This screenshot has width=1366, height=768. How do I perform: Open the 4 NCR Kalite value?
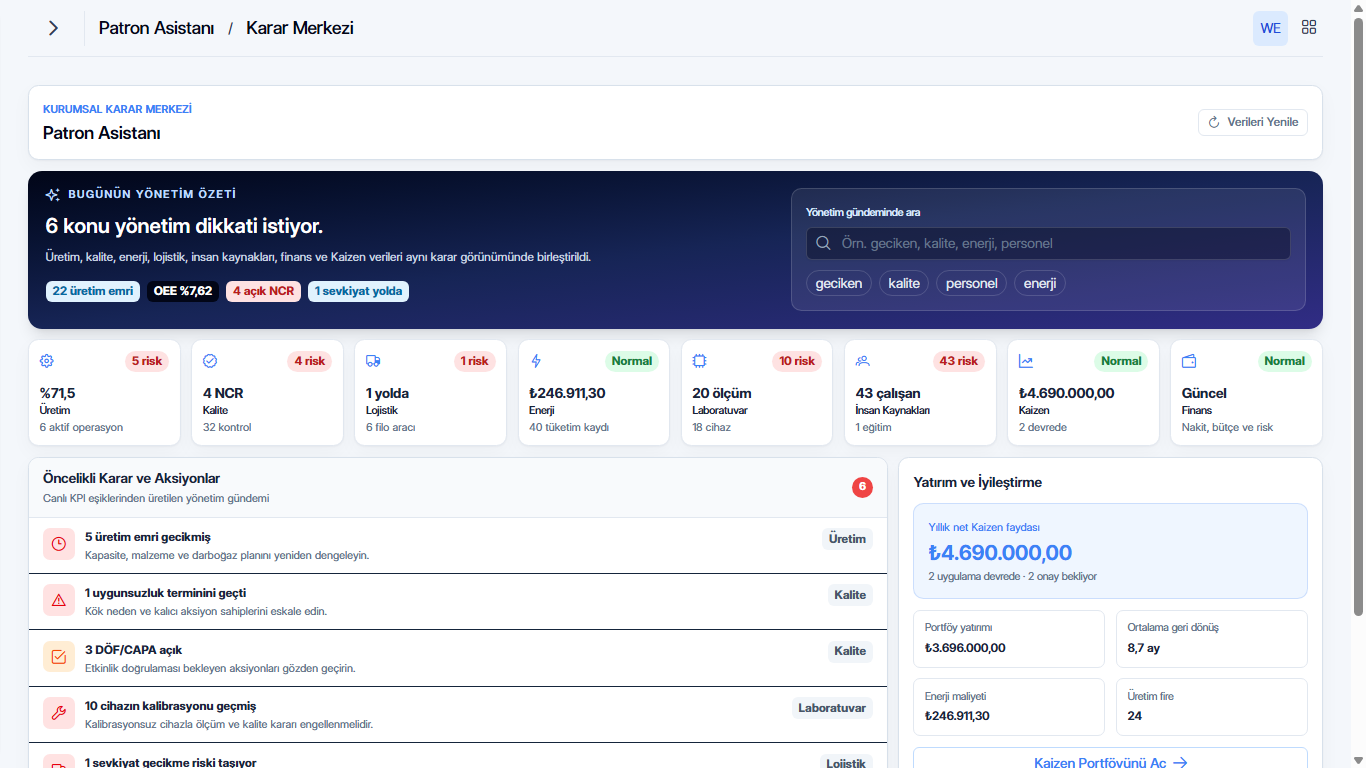click(223, 393)
